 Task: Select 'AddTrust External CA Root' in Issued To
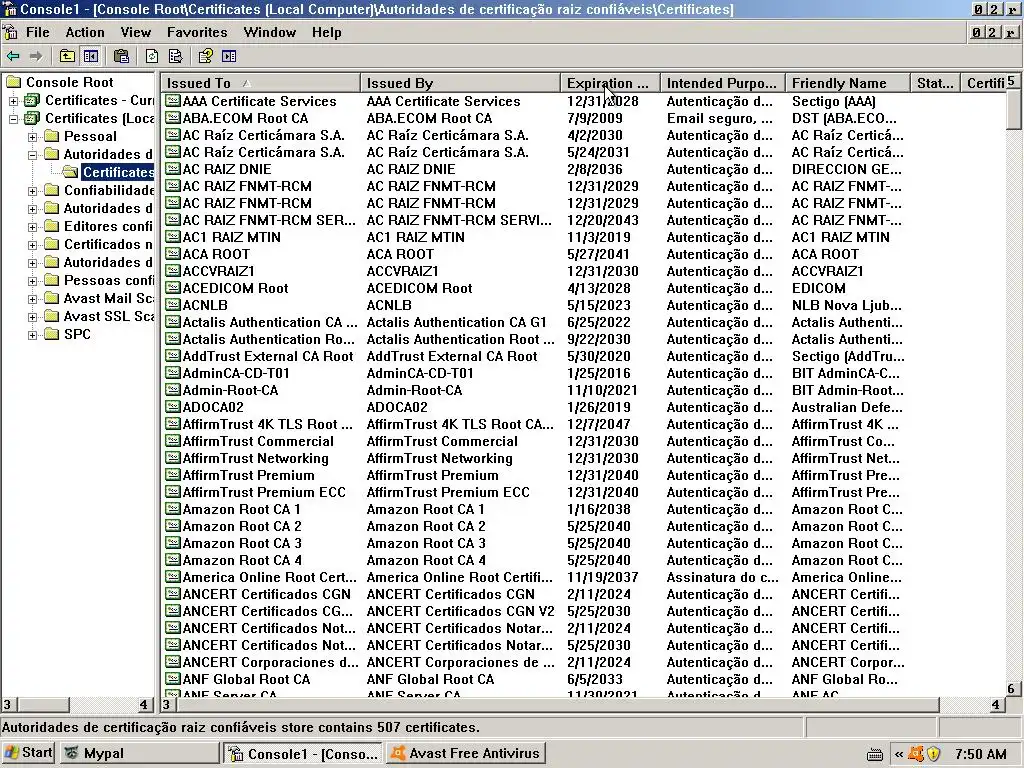[x=268, y=356]
